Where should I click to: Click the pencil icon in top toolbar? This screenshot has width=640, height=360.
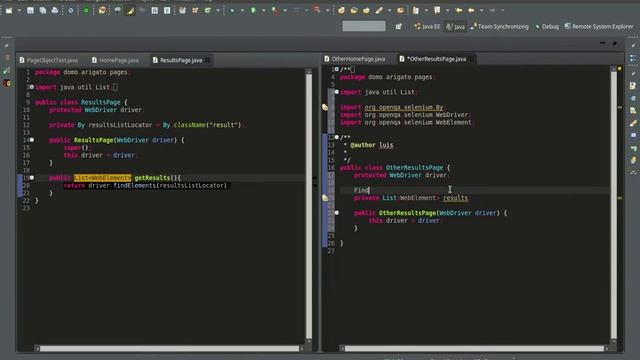[379, 10]
